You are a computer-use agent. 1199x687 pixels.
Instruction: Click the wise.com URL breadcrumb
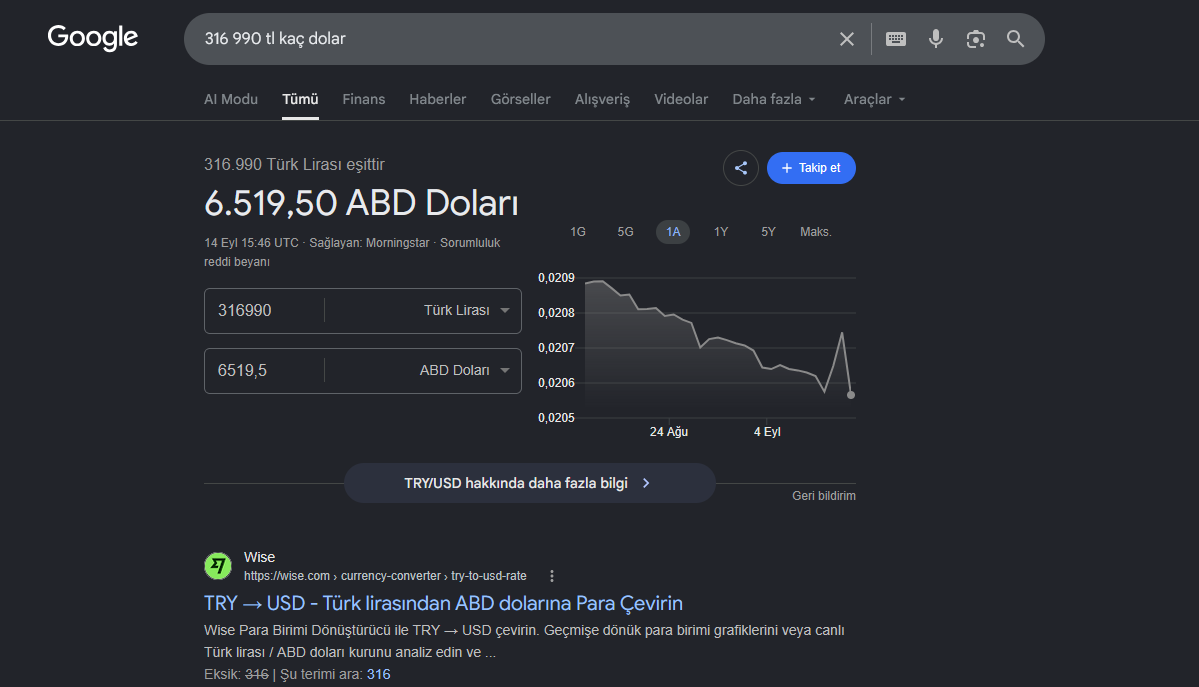click(385, 576)
